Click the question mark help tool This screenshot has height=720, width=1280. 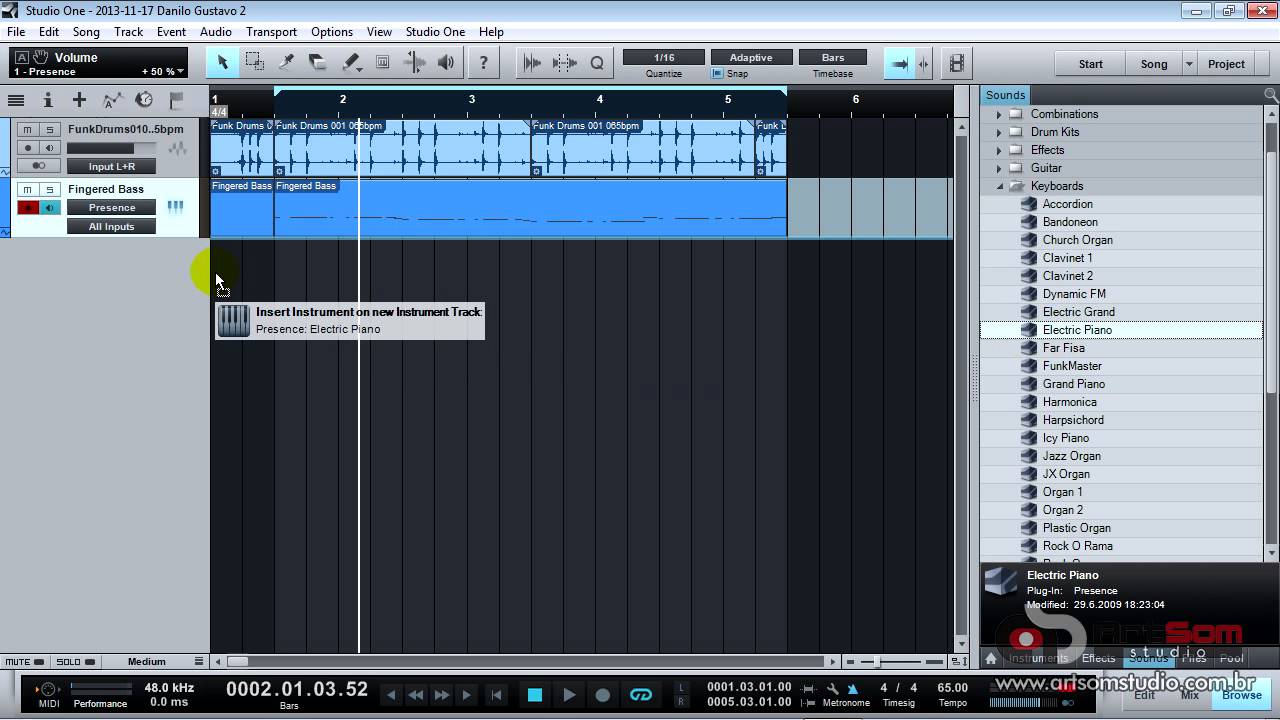tap(483, 63)
